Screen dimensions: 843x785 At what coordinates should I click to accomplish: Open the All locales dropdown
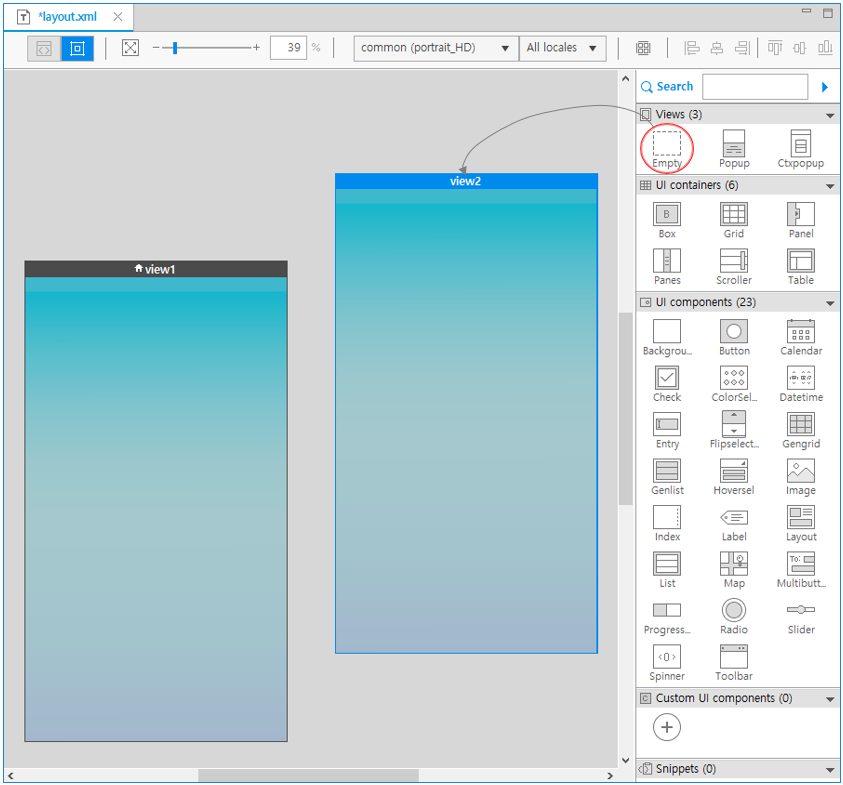(x=563, y=48)
